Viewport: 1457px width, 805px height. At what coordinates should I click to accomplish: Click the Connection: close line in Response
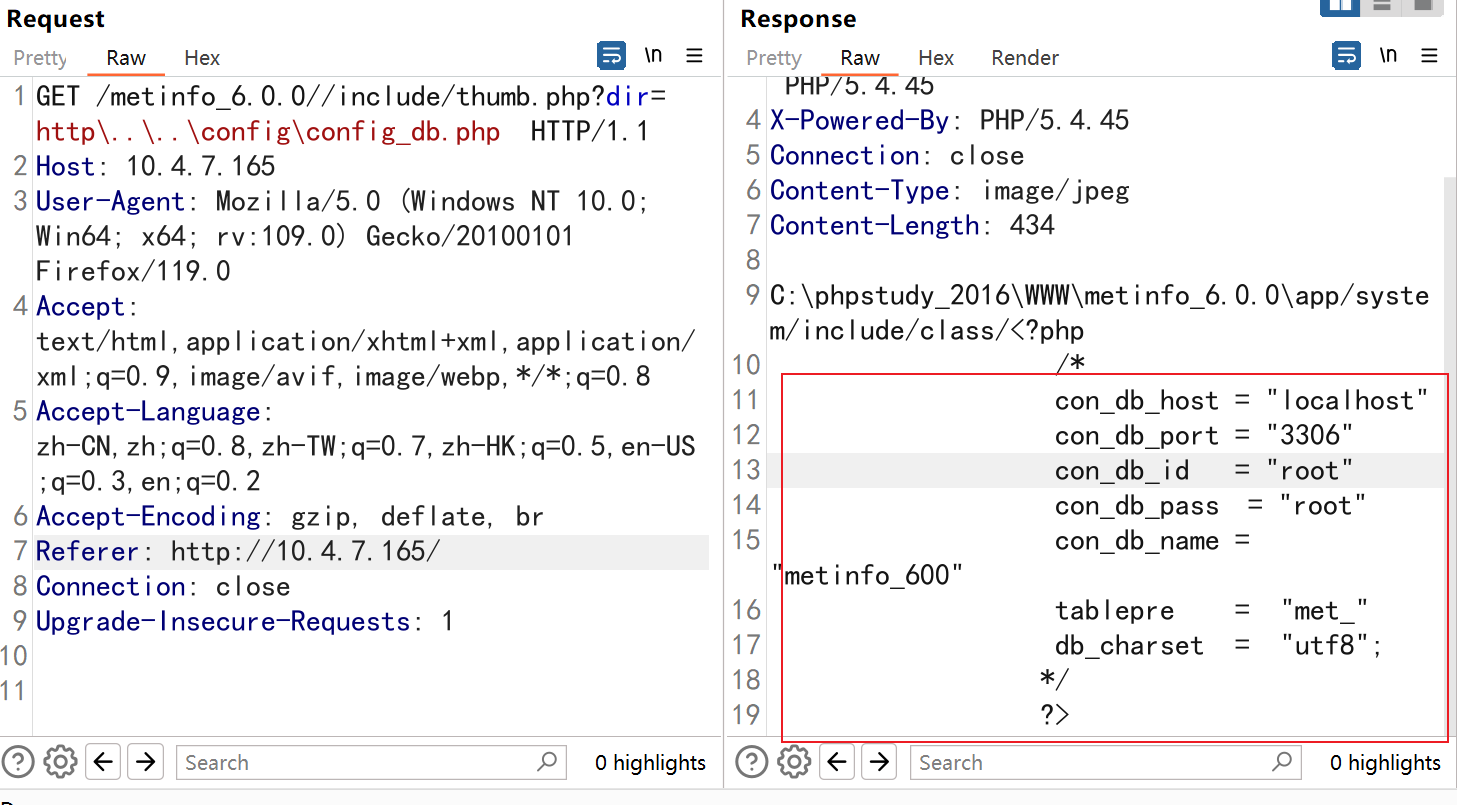coord(897,156)
